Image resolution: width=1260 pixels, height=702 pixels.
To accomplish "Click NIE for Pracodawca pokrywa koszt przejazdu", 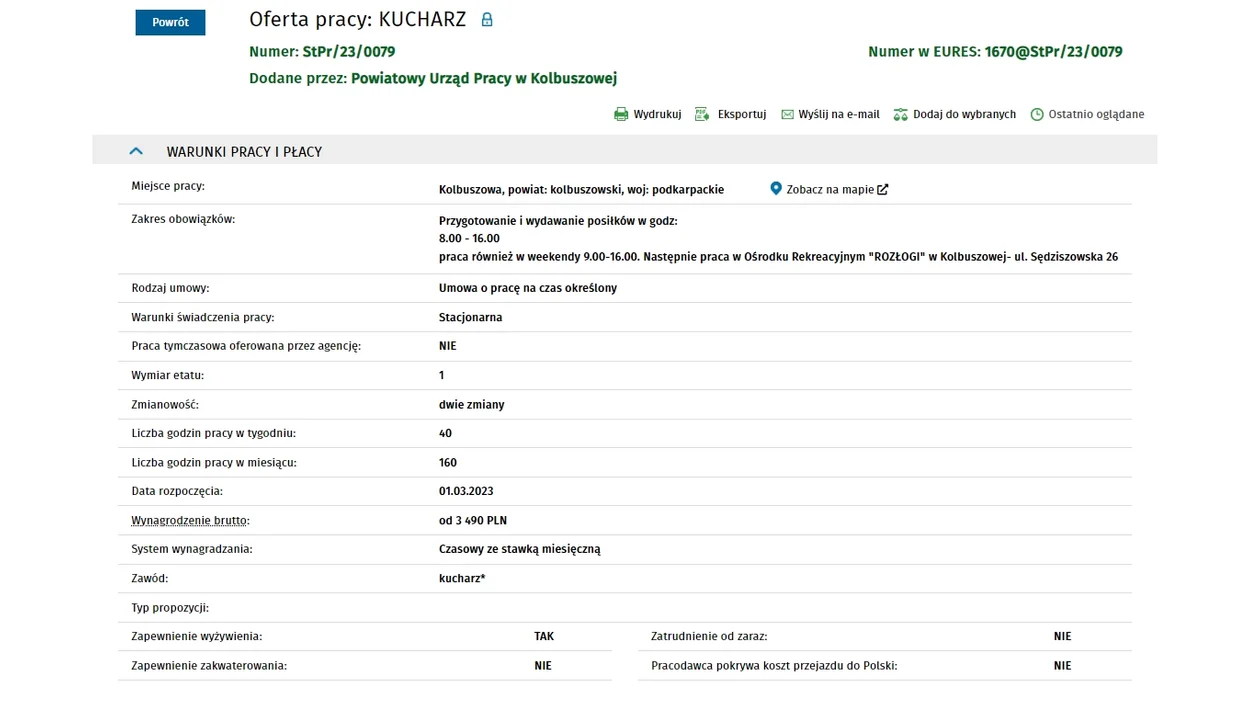I will coord(1062,665).
